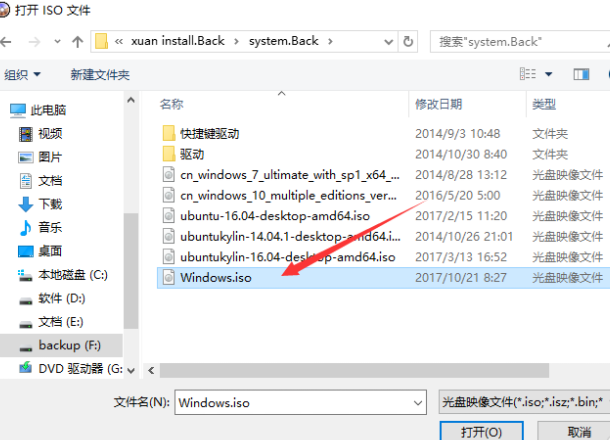The image size is (610, 440).
Task: Expand the 文件名 combo box dropdown
Action: coord(418,403)
